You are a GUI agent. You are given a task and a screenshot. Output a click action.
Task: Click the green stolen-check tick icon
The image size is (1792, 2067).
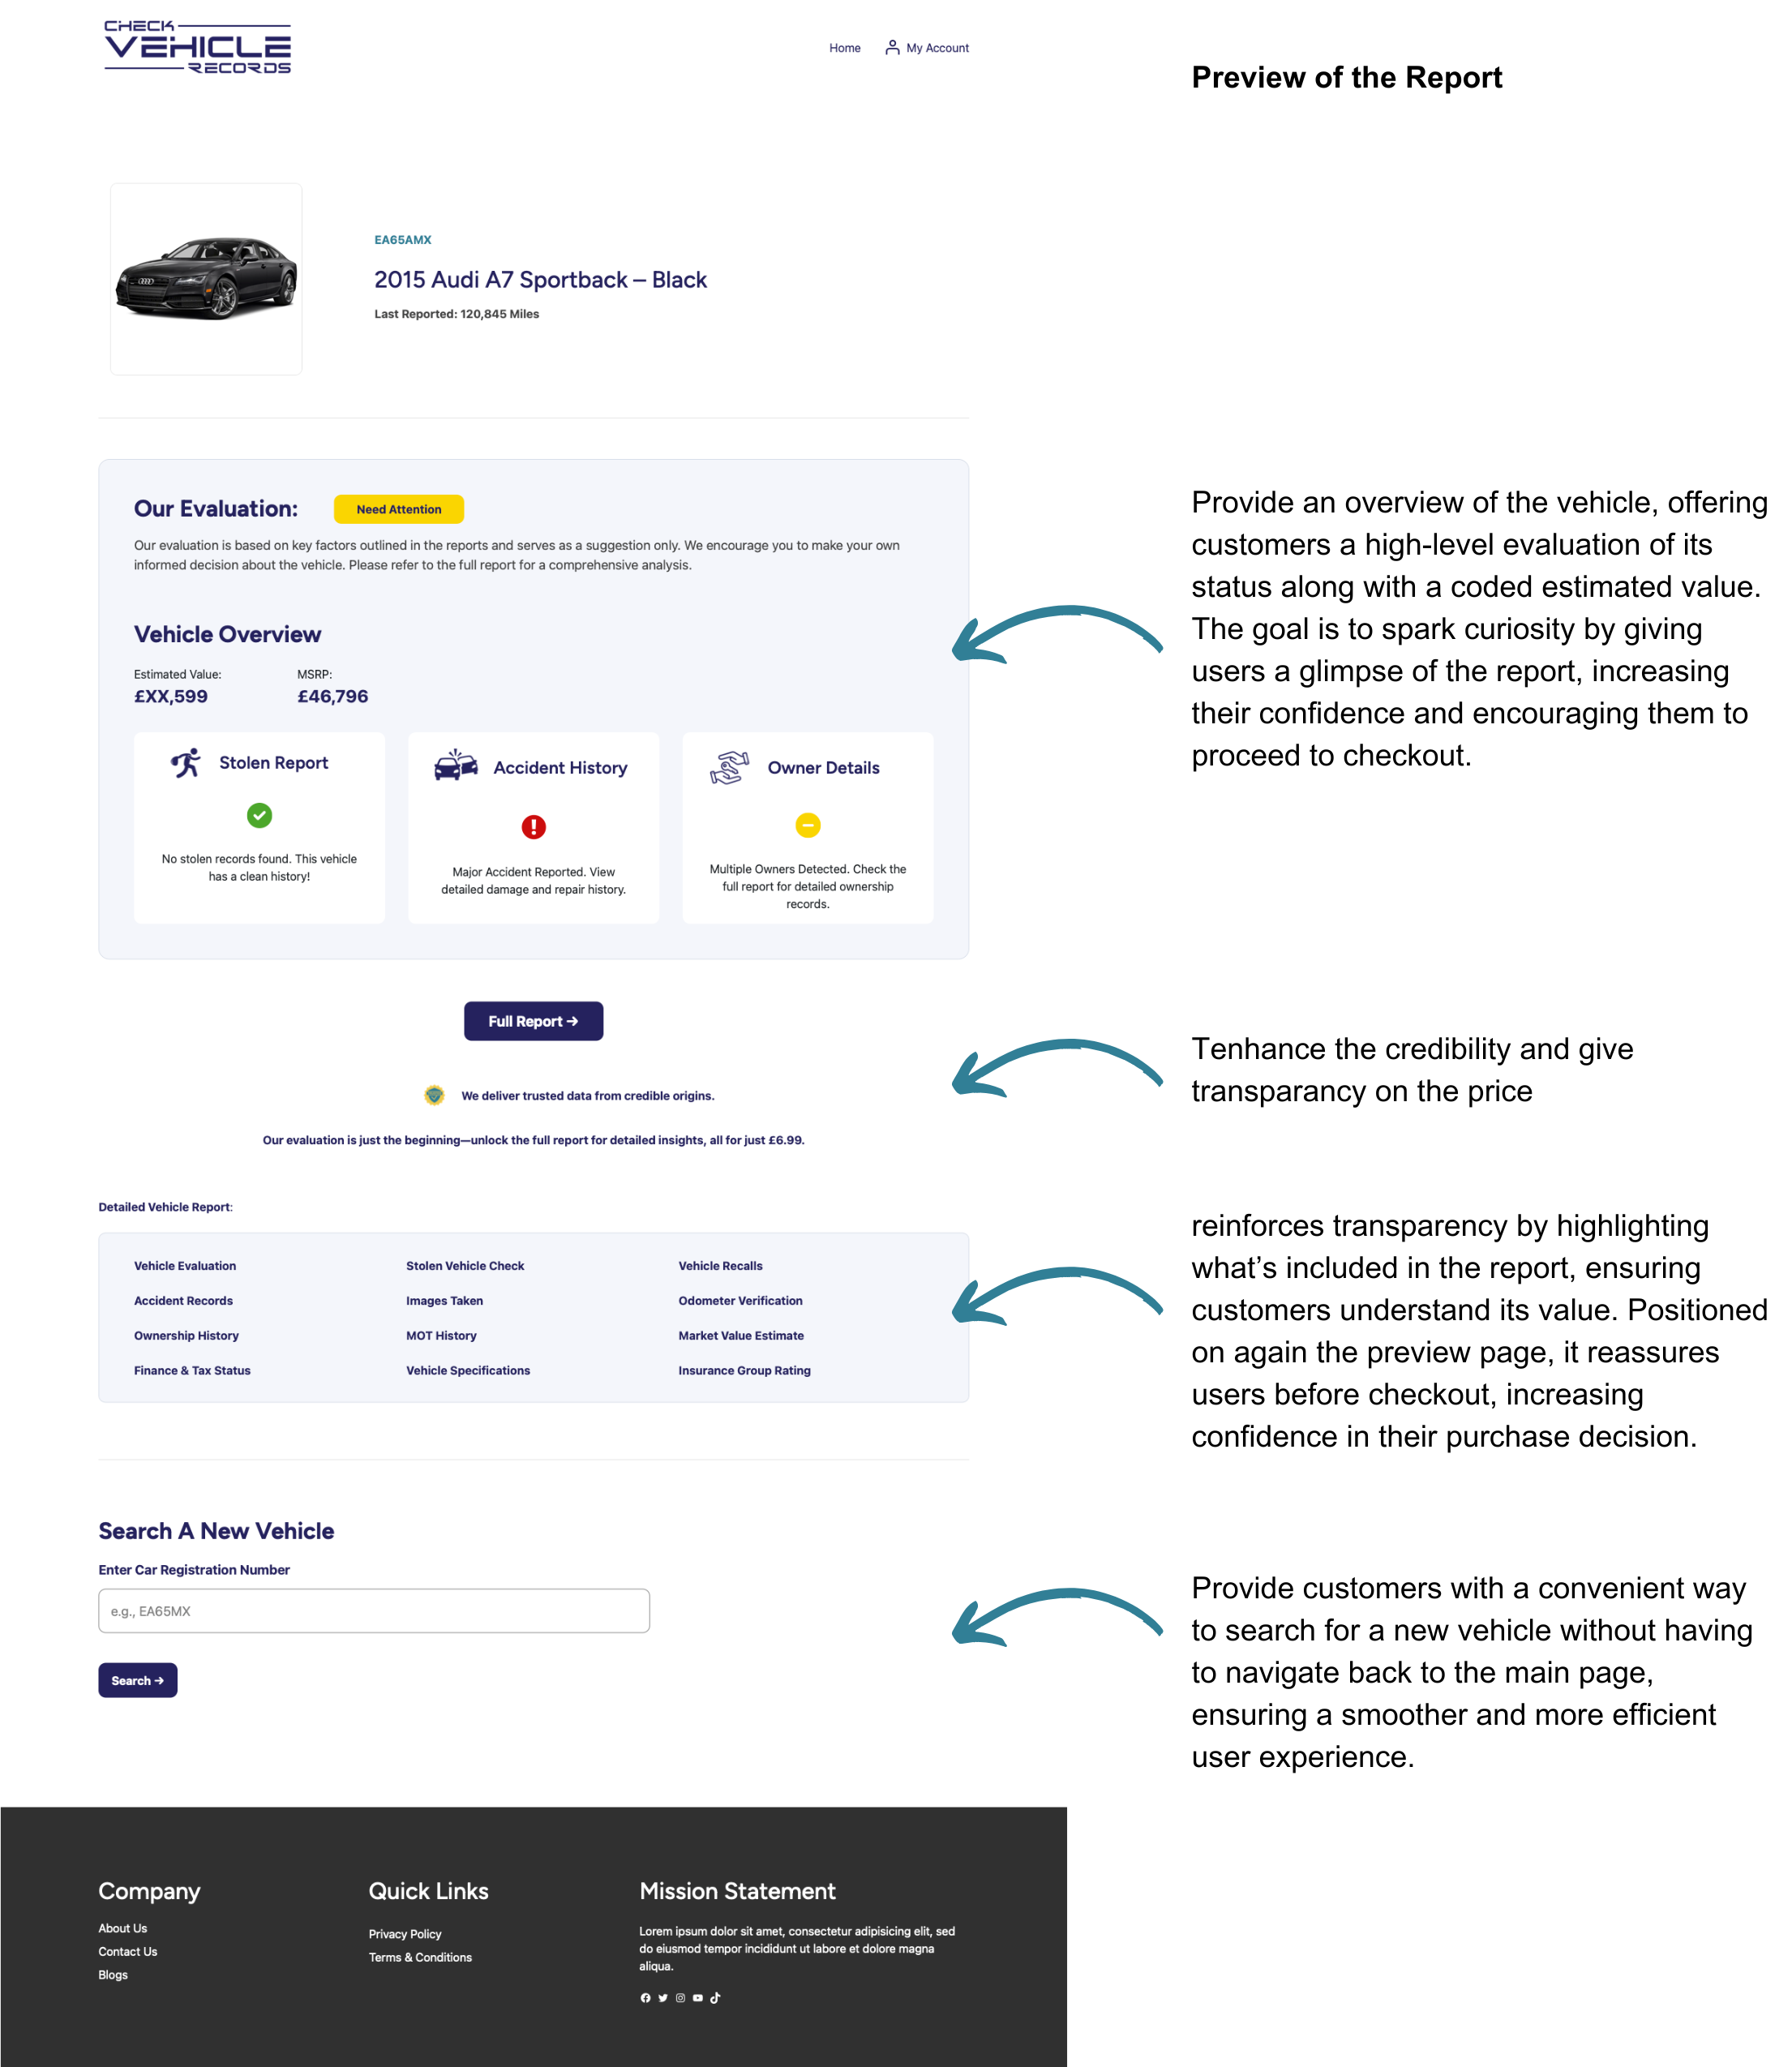tap(259, 816)
